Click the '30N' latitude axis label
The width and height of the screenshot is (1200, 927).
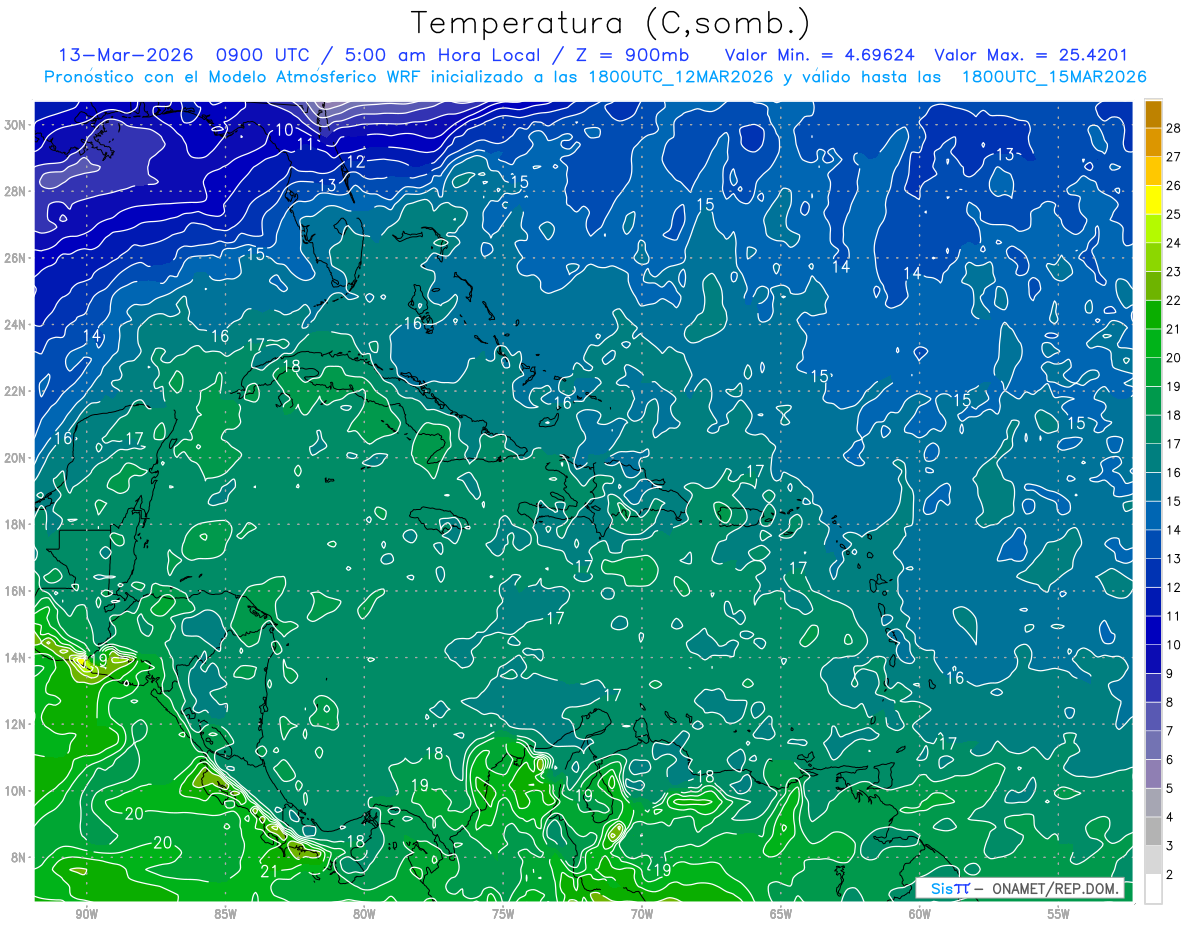click(17, 124)
